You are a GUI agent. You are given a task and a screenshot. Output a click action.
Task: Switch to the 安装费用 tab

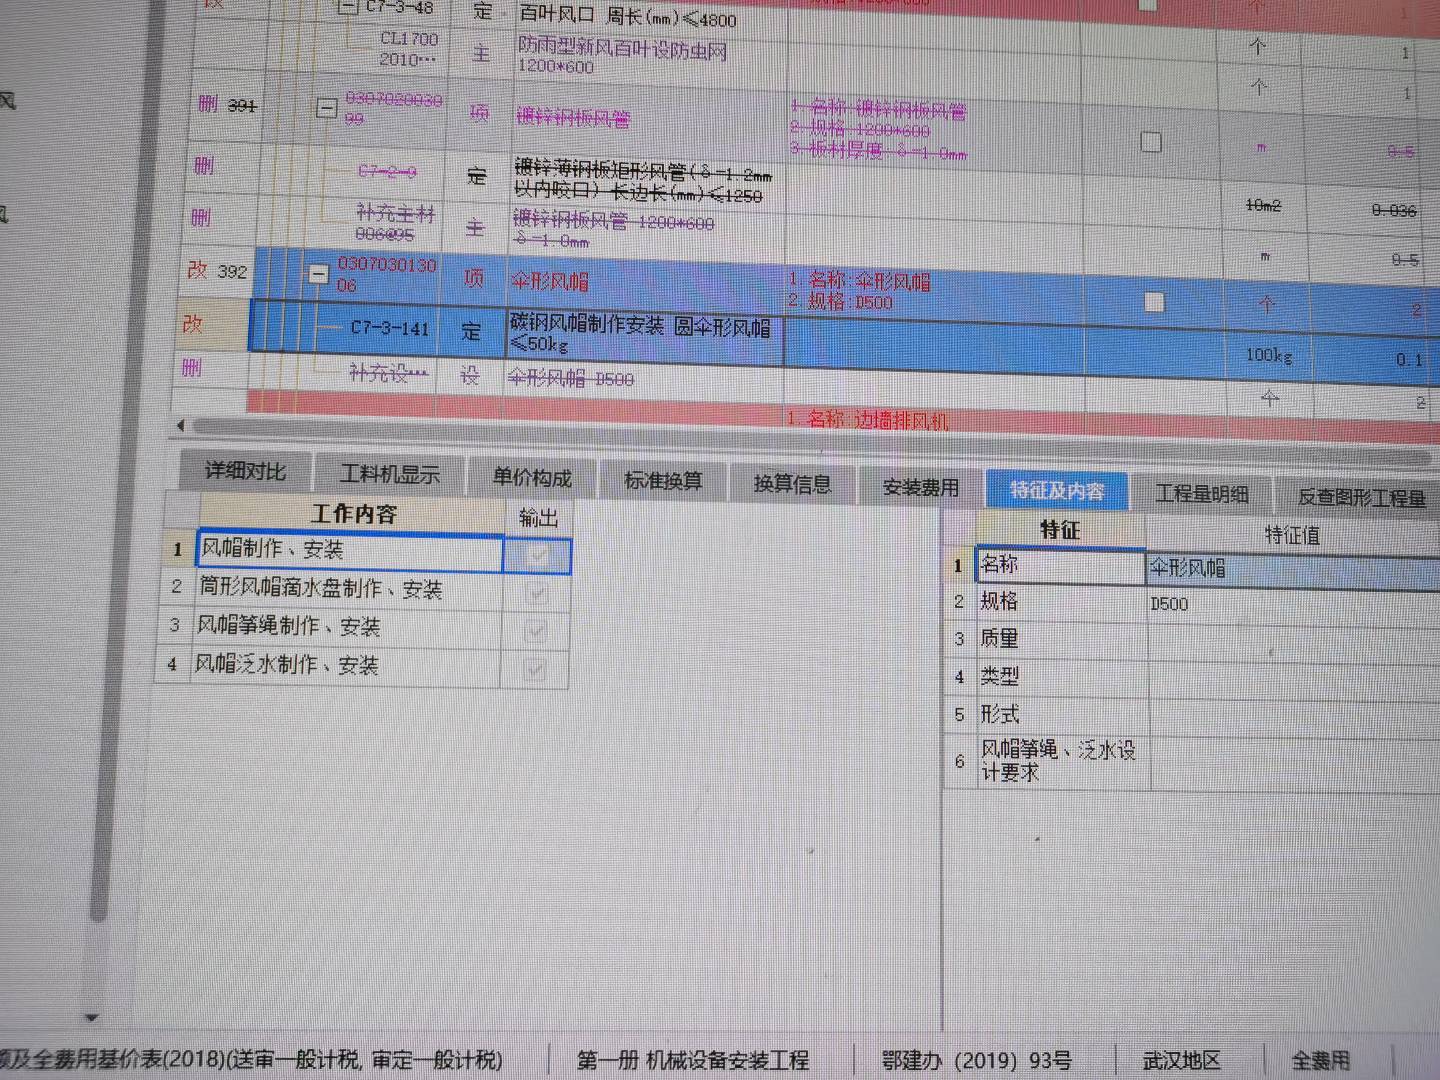920,487
